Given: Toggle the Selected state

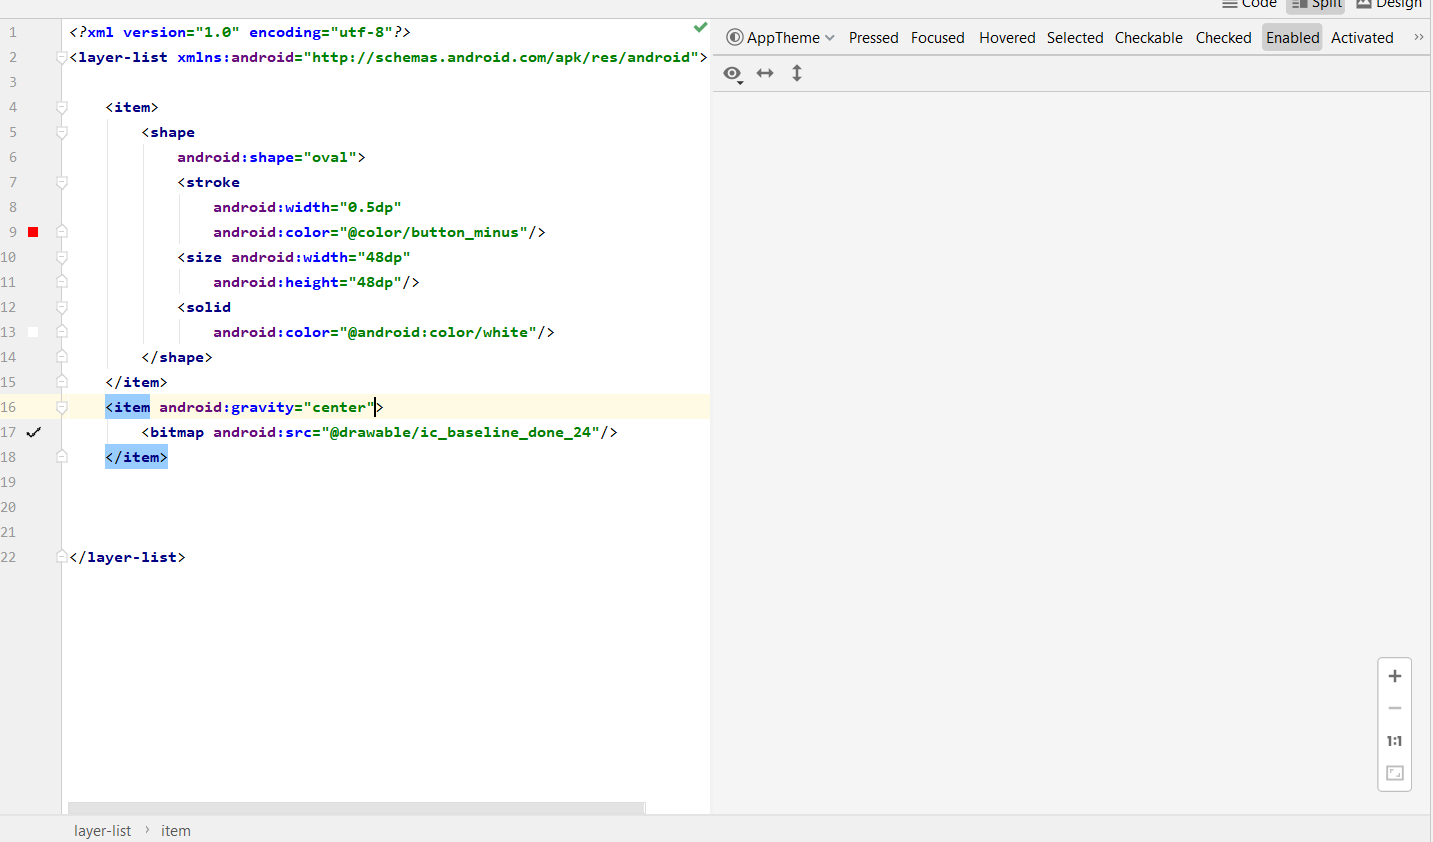Looking at the screenshot, I should tap(1075, 38).
